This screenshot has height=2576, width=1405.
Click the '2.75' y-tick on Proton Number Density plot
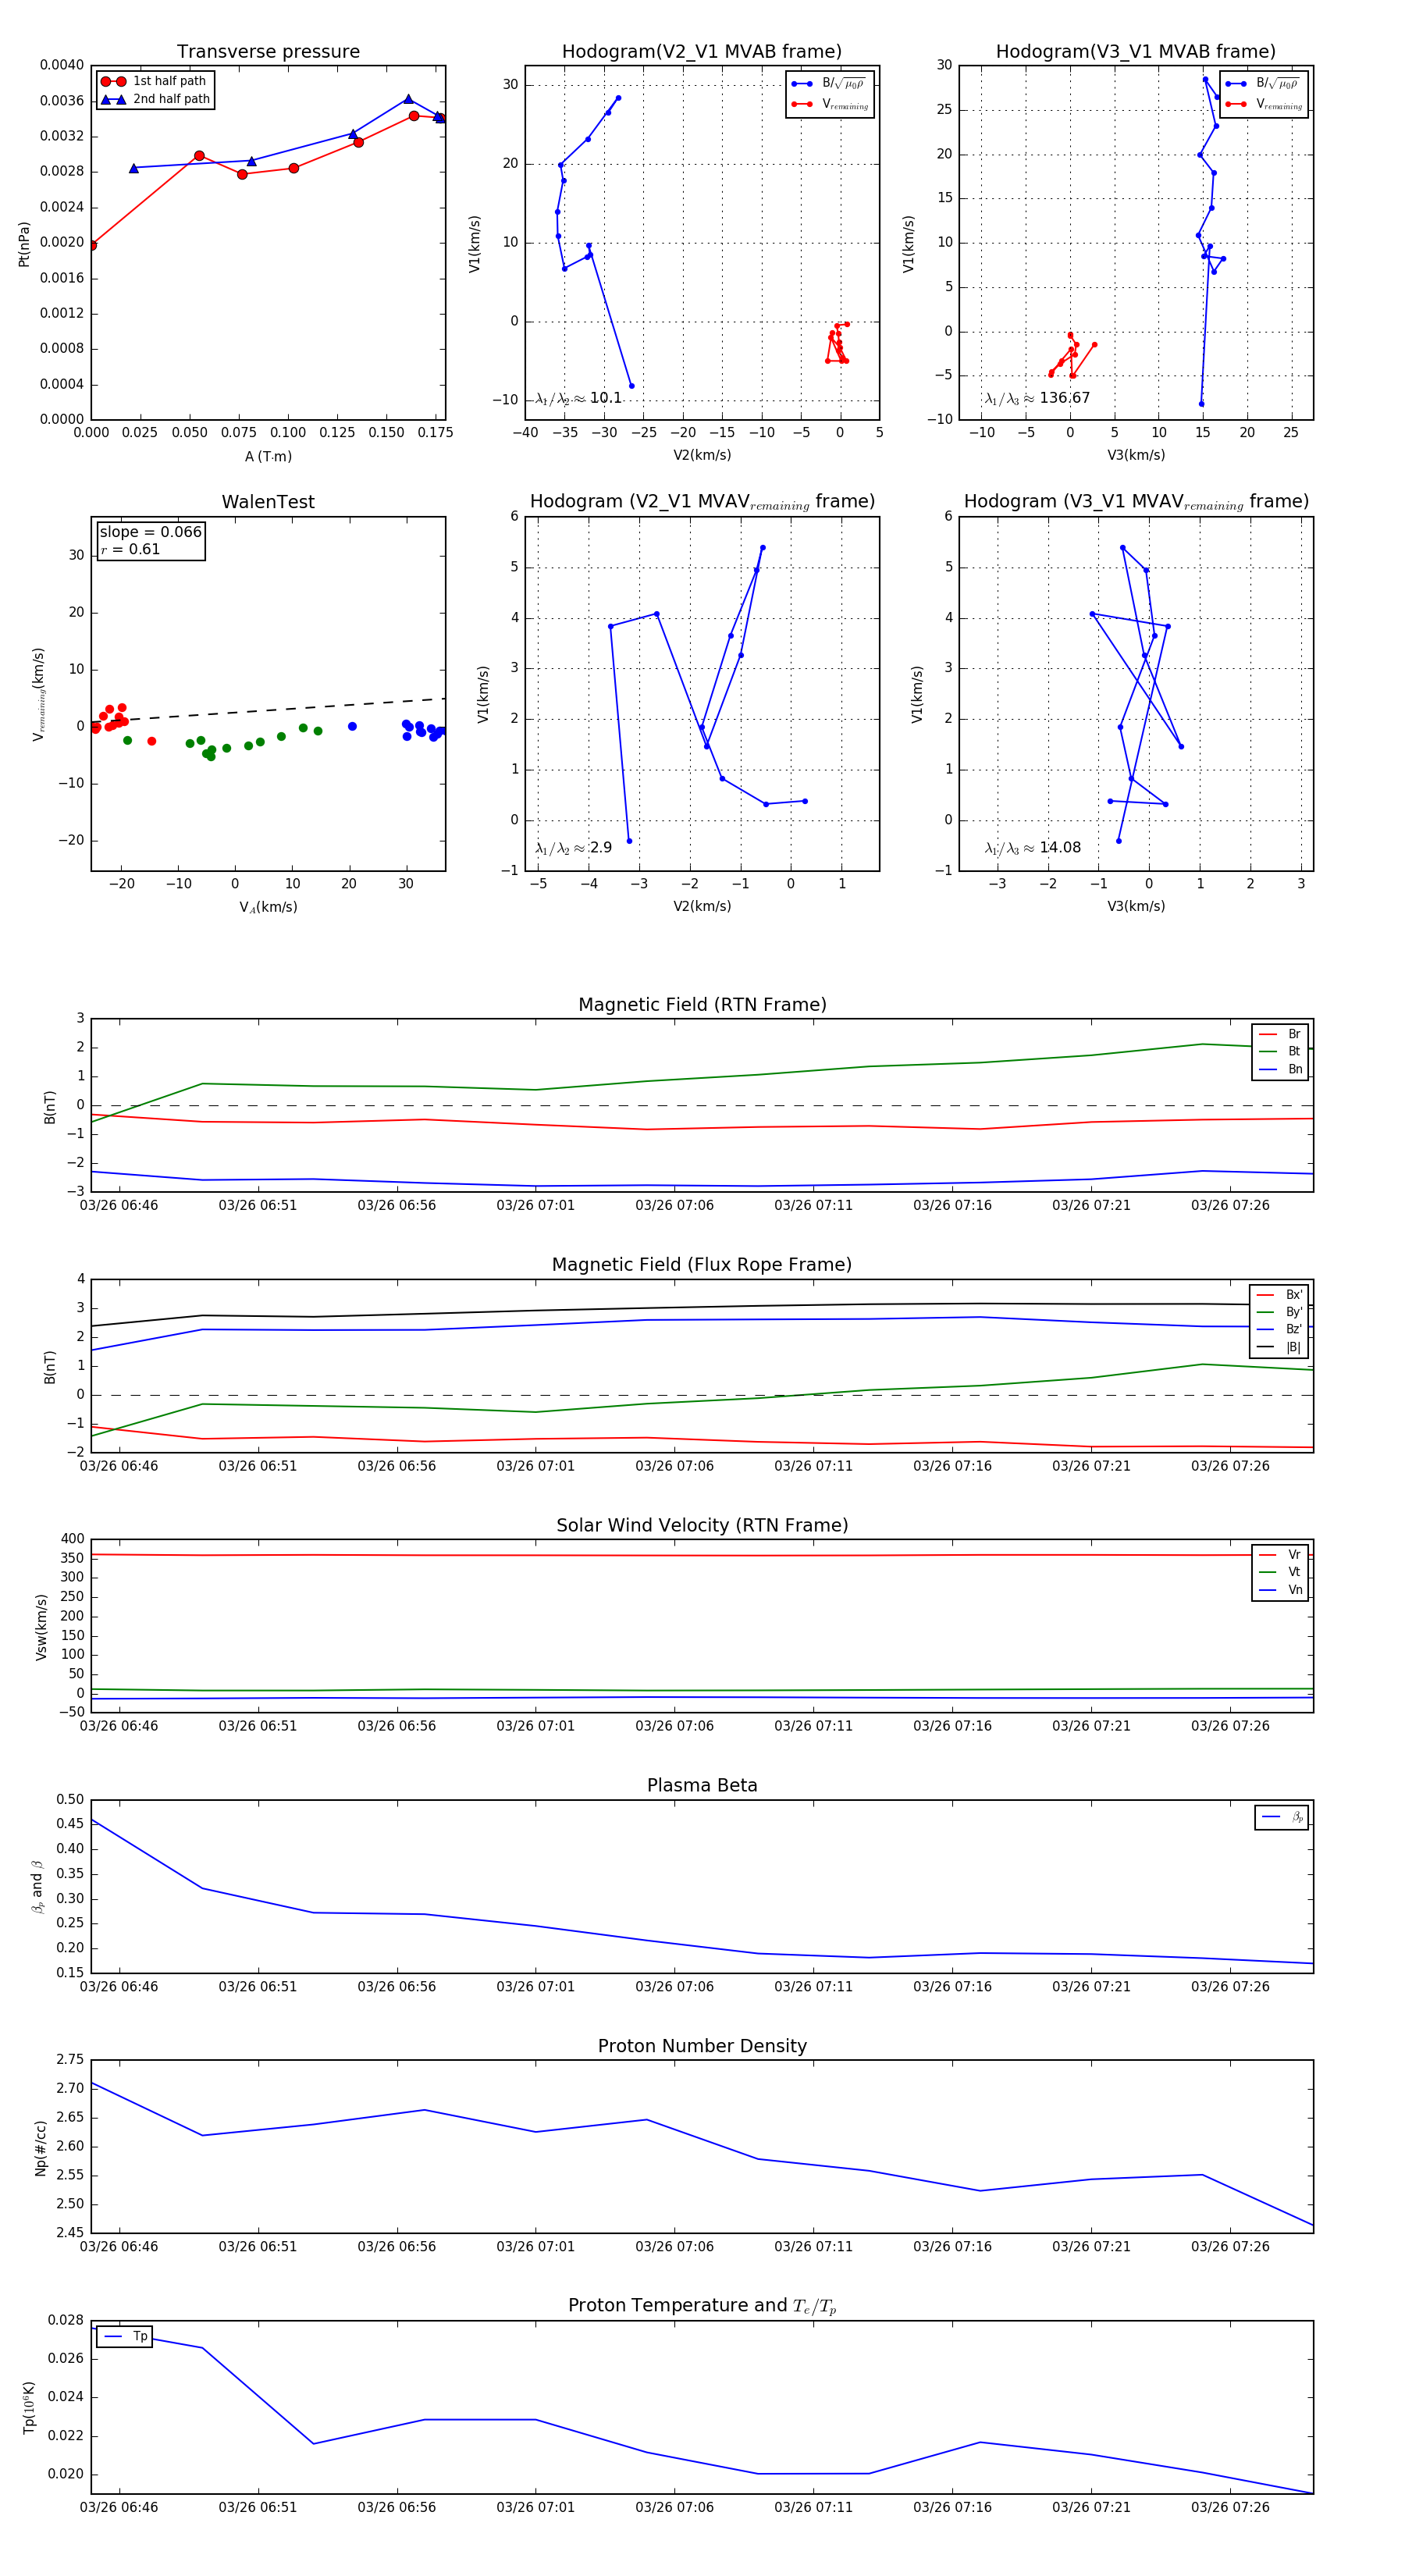[x=70, y=2059]
